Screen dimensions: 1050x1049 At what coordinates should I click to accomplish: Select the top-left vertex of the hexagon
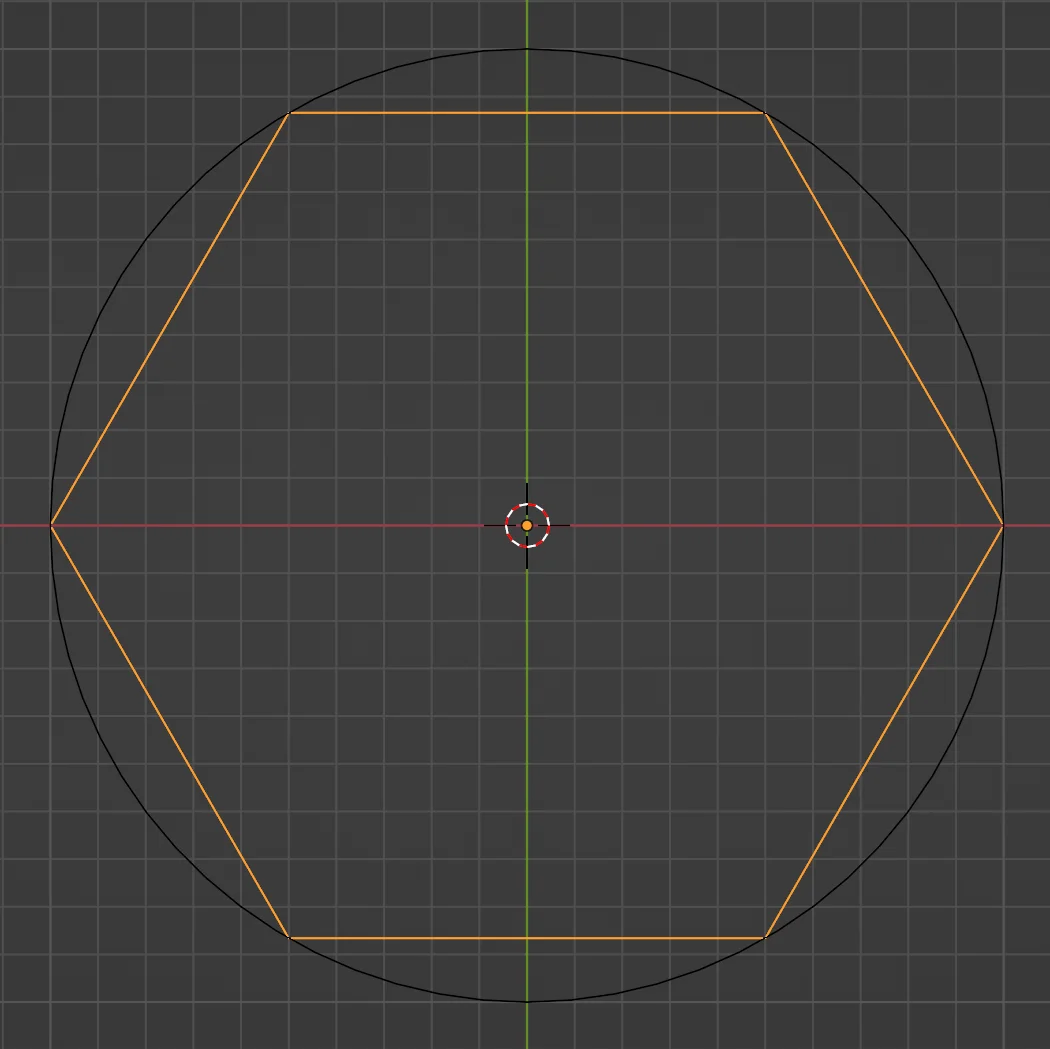pos(290,113)
